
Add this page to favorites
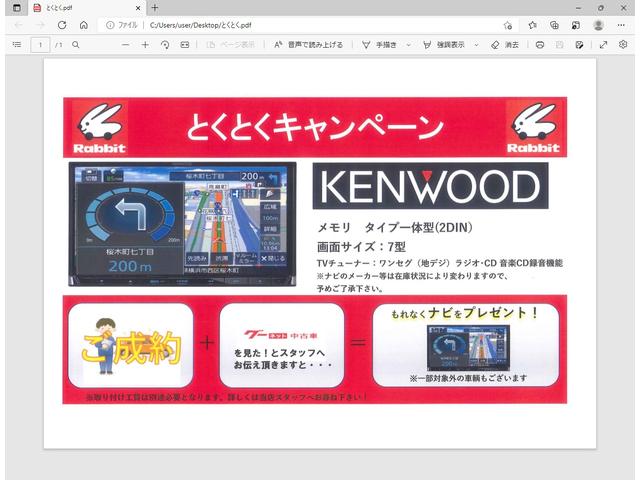(508, 25)
